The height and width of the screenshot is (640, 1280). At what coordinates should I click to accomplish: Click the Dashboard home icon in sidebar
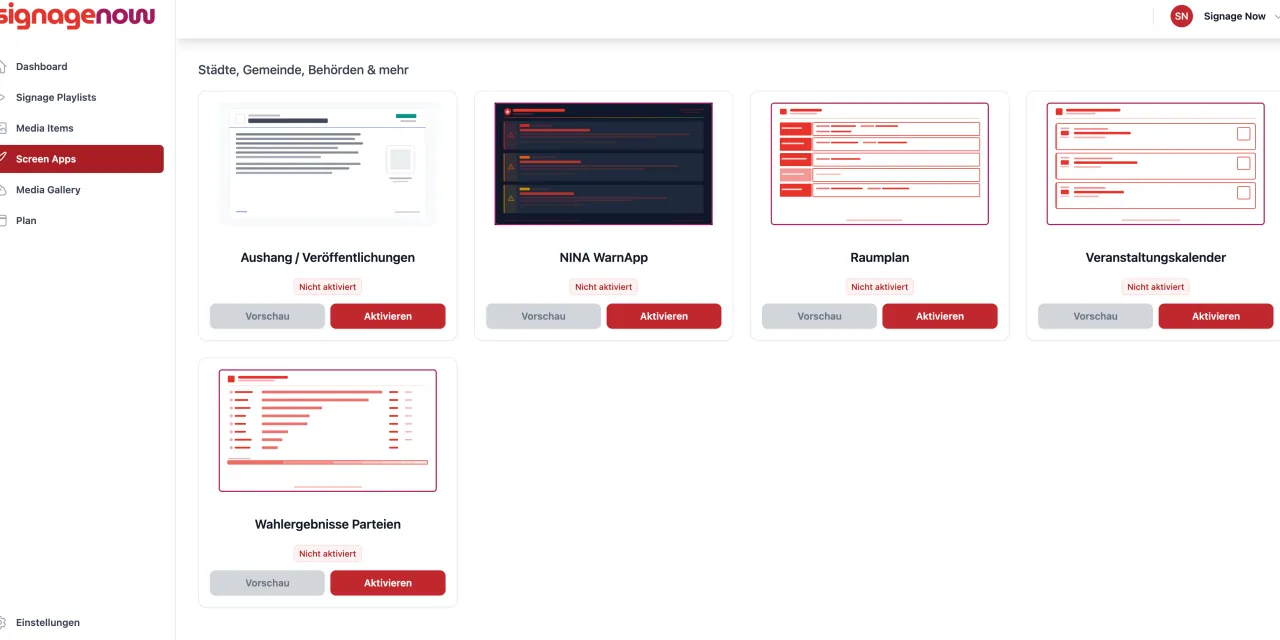coord(3,66)
